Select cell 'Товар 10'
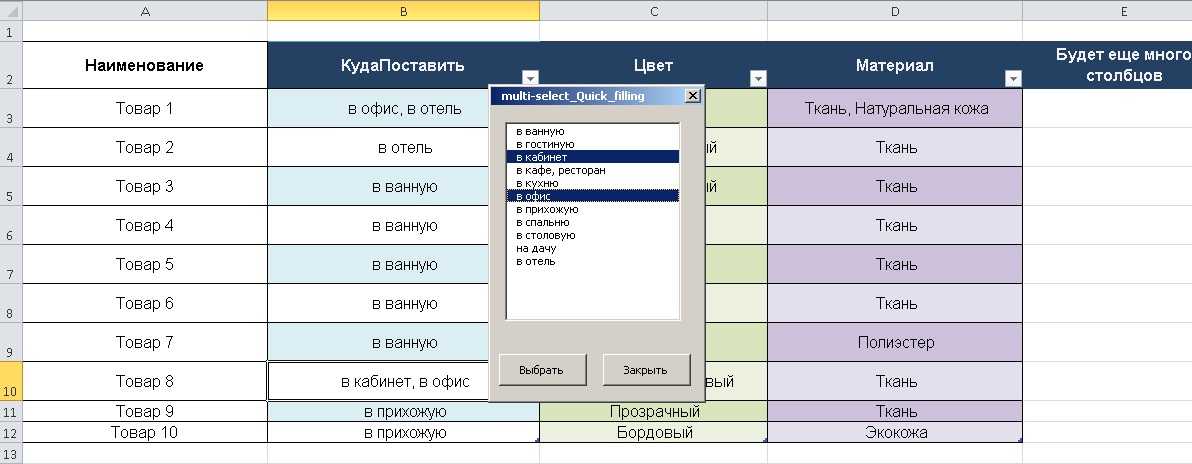The height and width of the screenshot is (464, 1192). coord(144,433)
